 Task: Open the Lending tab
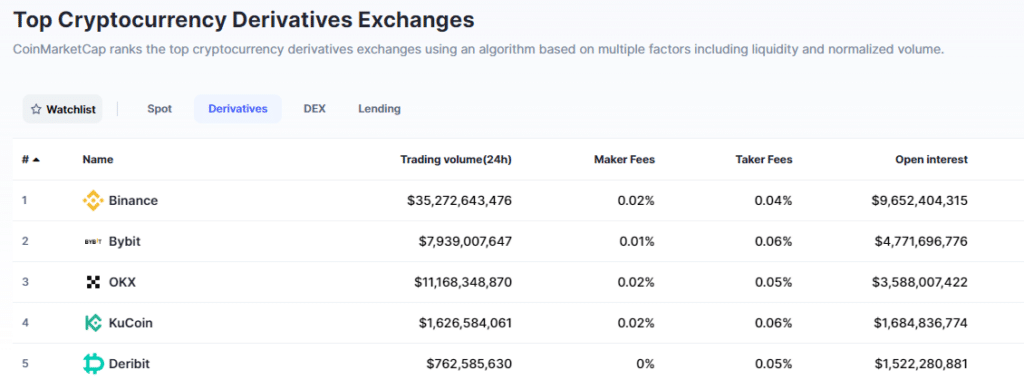(x=379, y=109)
